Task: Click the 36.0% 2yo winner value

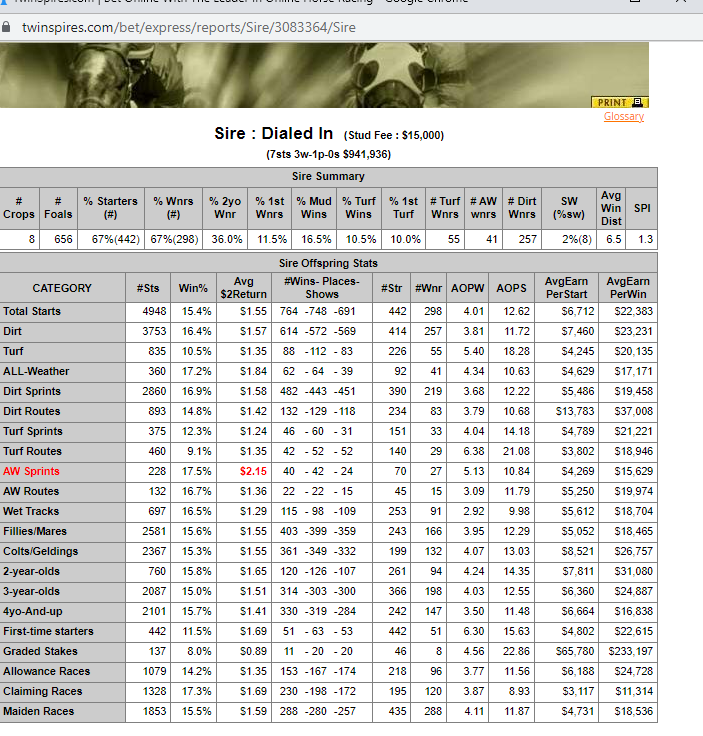Action: coord(227,239)
